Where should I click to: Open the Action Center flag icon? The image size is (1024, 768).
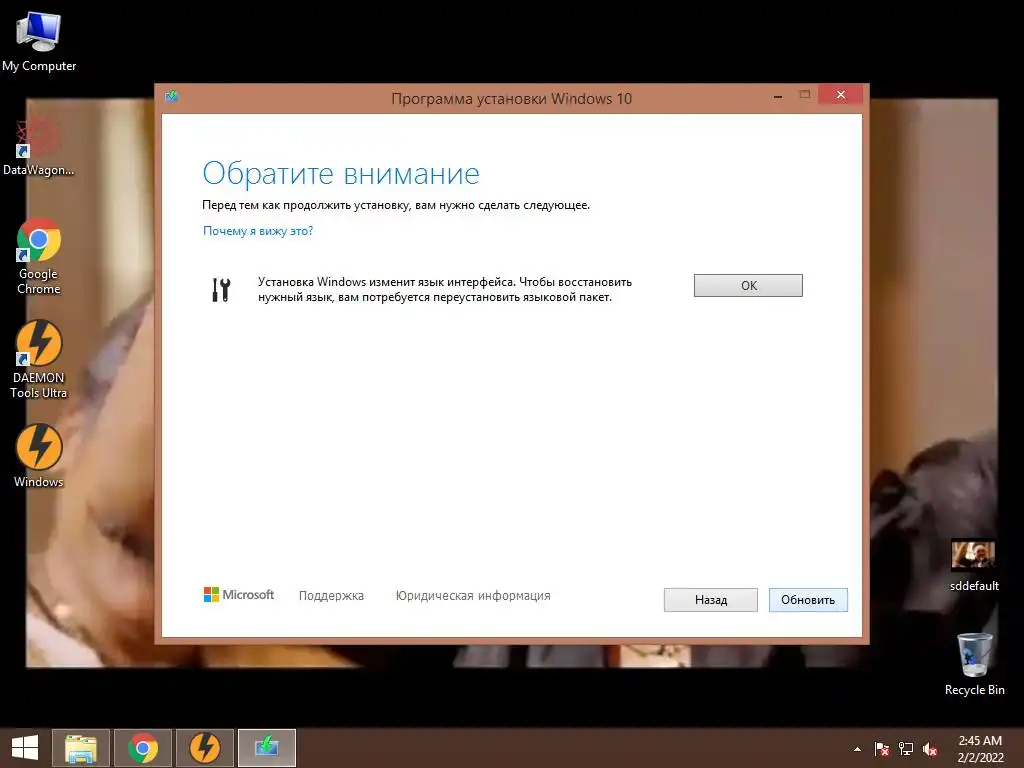[882, 749]
